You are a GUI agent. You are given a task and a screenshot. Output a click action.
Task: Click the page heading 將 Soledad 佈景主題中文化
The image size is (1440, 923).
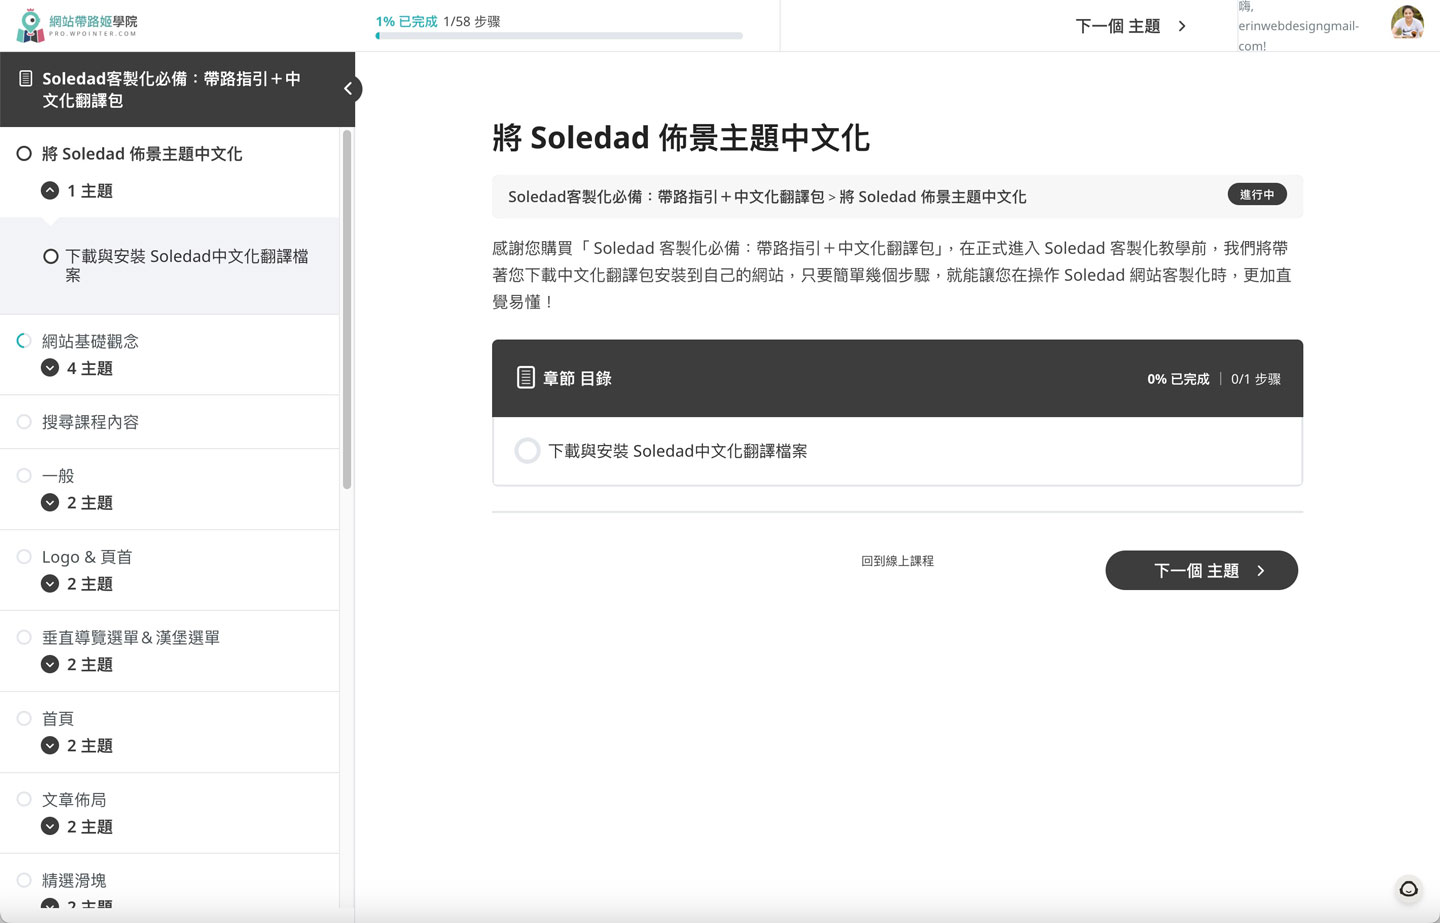coord(681,138)
